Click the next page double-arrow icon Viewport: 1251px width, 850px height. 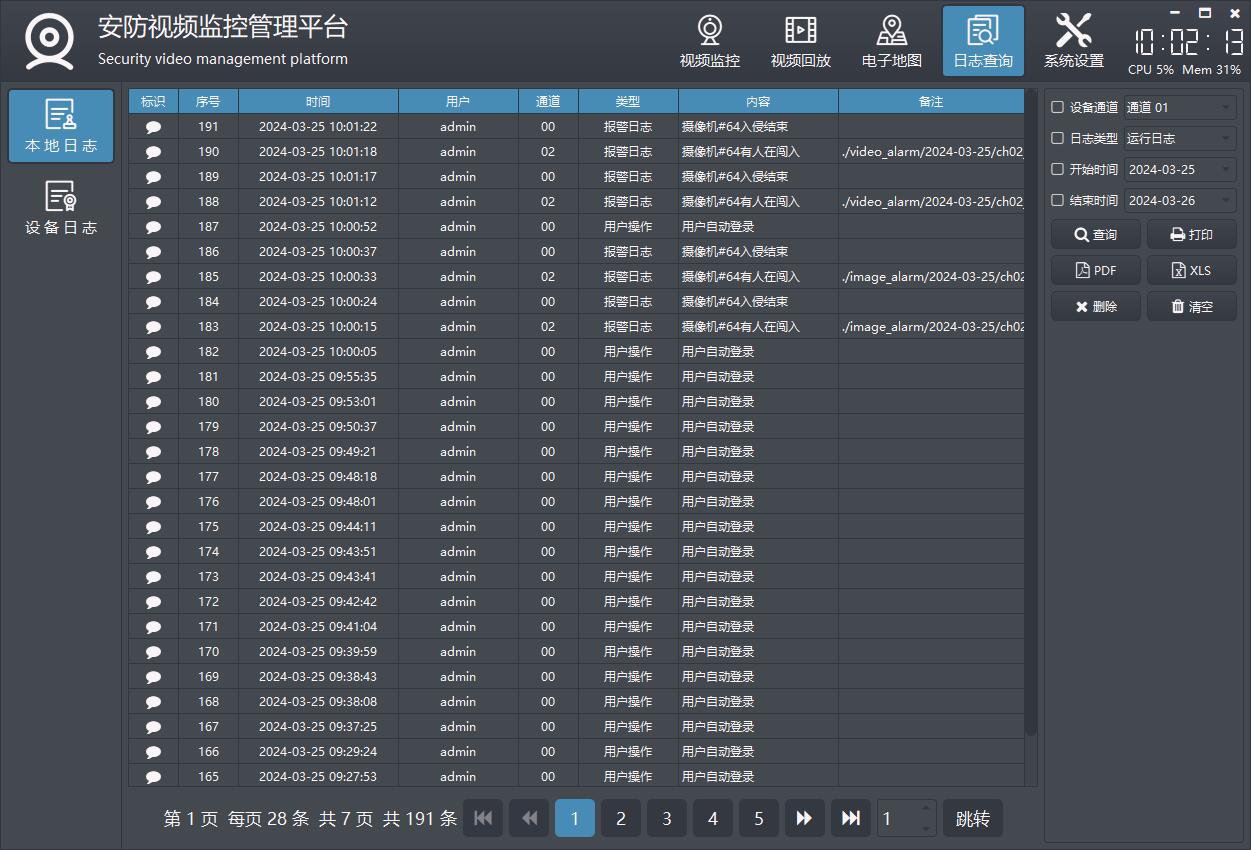pyautogui.click(x=804, y=818)
